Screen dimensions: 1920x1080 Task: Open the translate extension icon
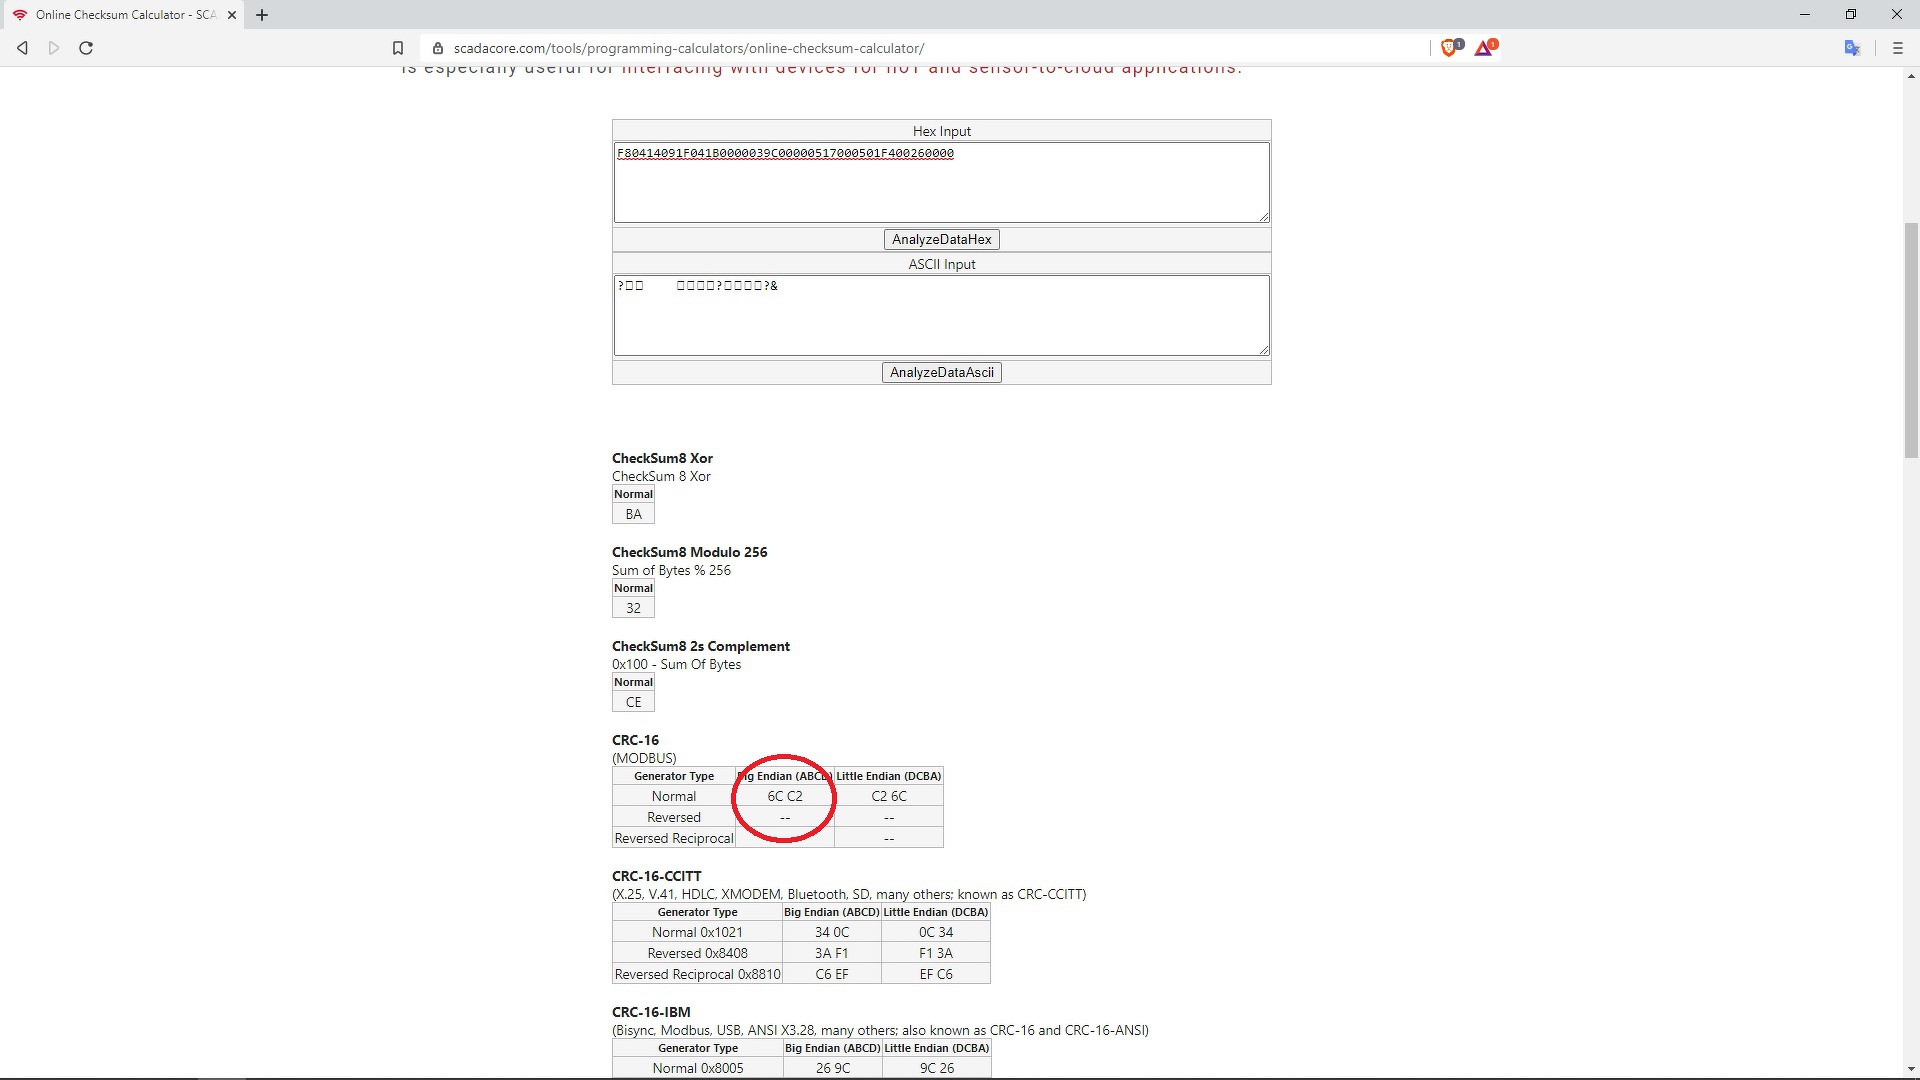click(x=1852, y=48)
